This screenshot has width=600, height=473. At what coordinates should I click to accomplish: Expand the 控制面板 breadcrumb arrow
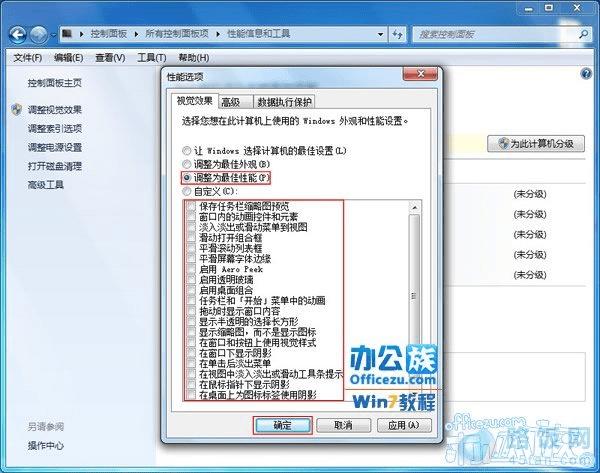coord(136,34)
